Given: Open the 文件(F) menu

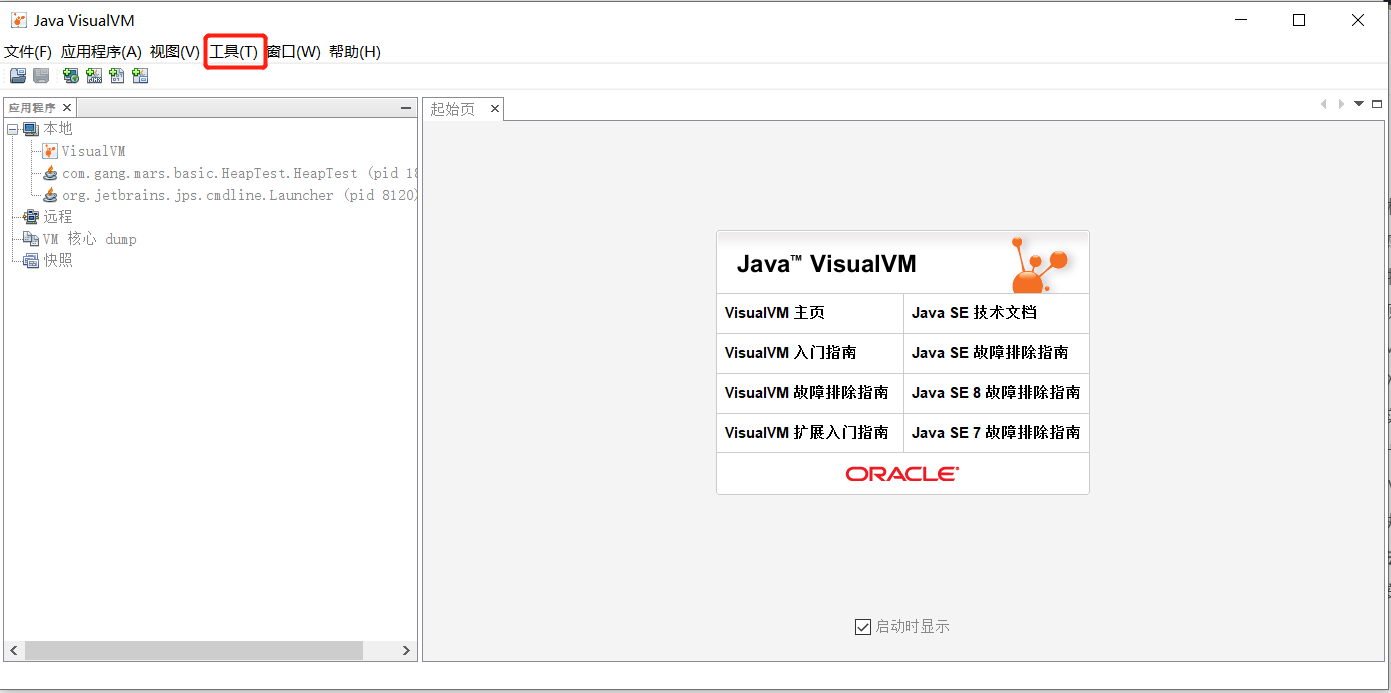Looking at the screenshot, I should click(28, 52).
